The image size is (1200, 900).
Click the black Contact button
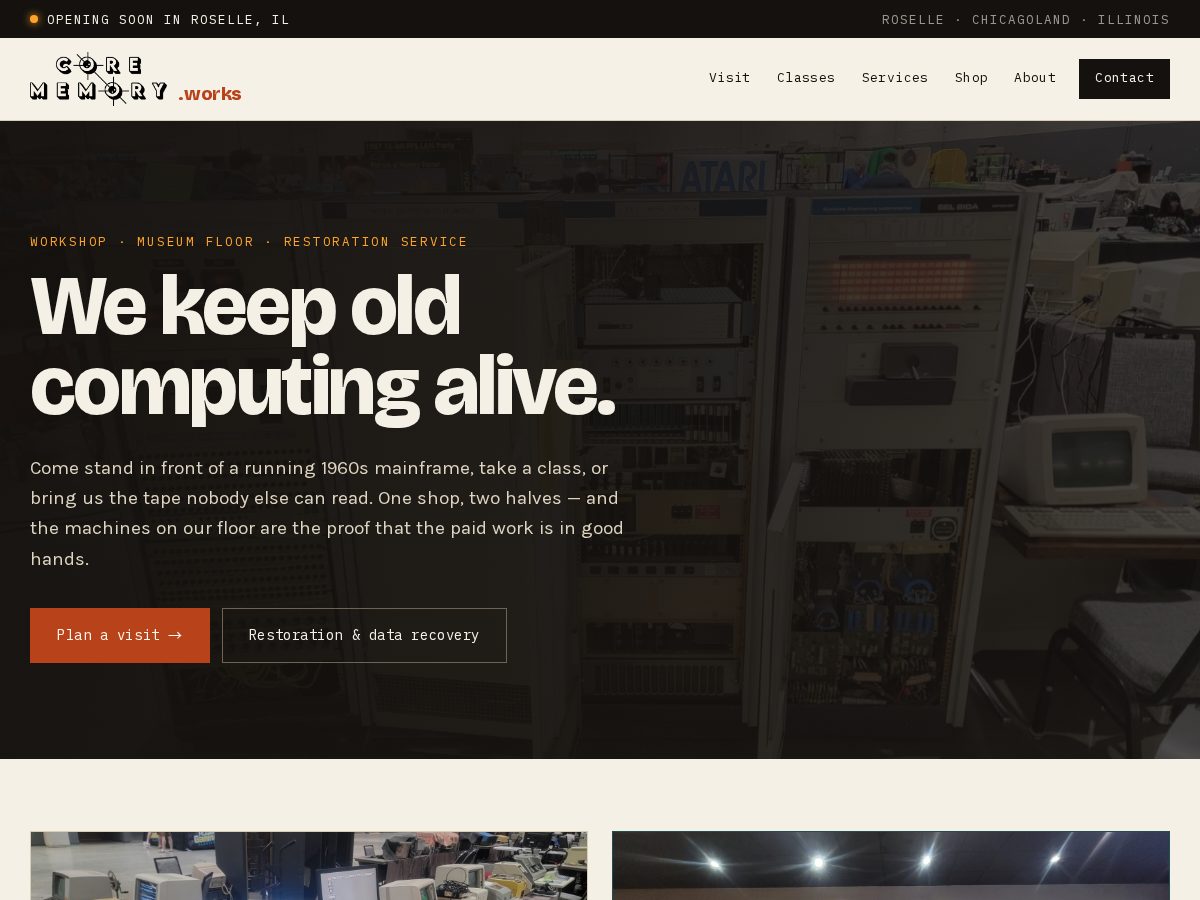(1124, 79)
